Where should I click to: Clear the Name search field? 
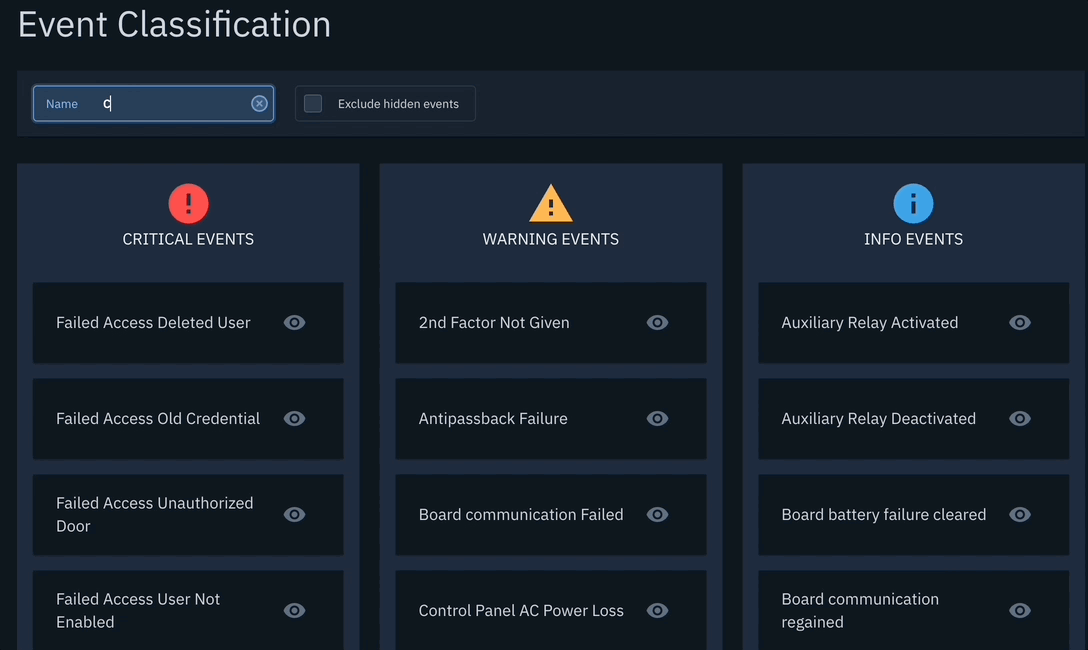(259, 103)
